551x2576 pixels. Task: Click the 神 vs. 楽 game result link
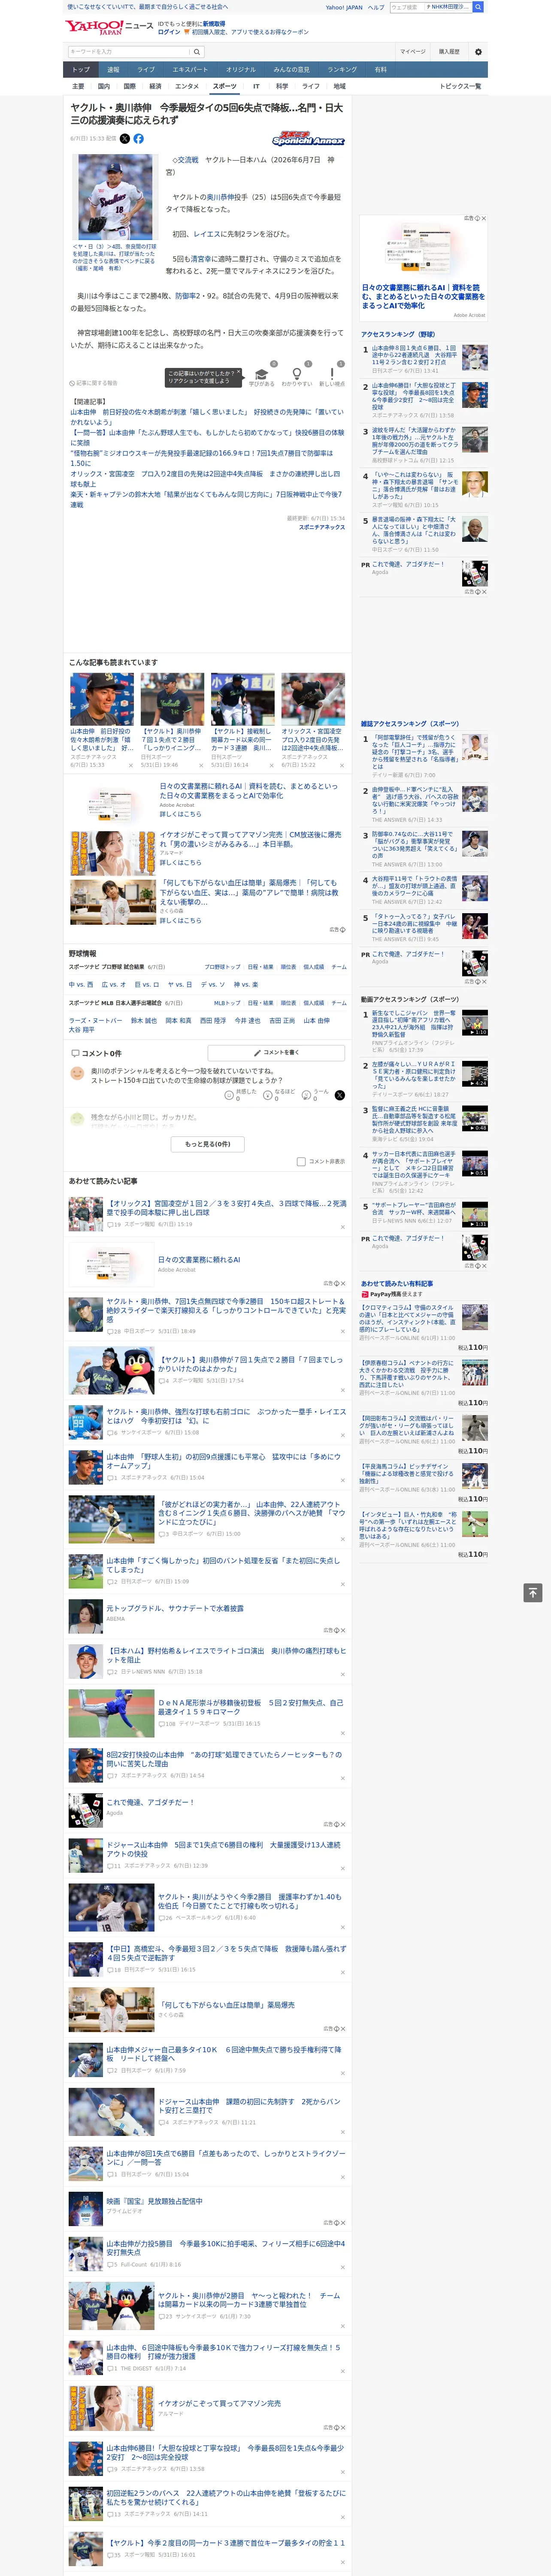coord(245,985)
